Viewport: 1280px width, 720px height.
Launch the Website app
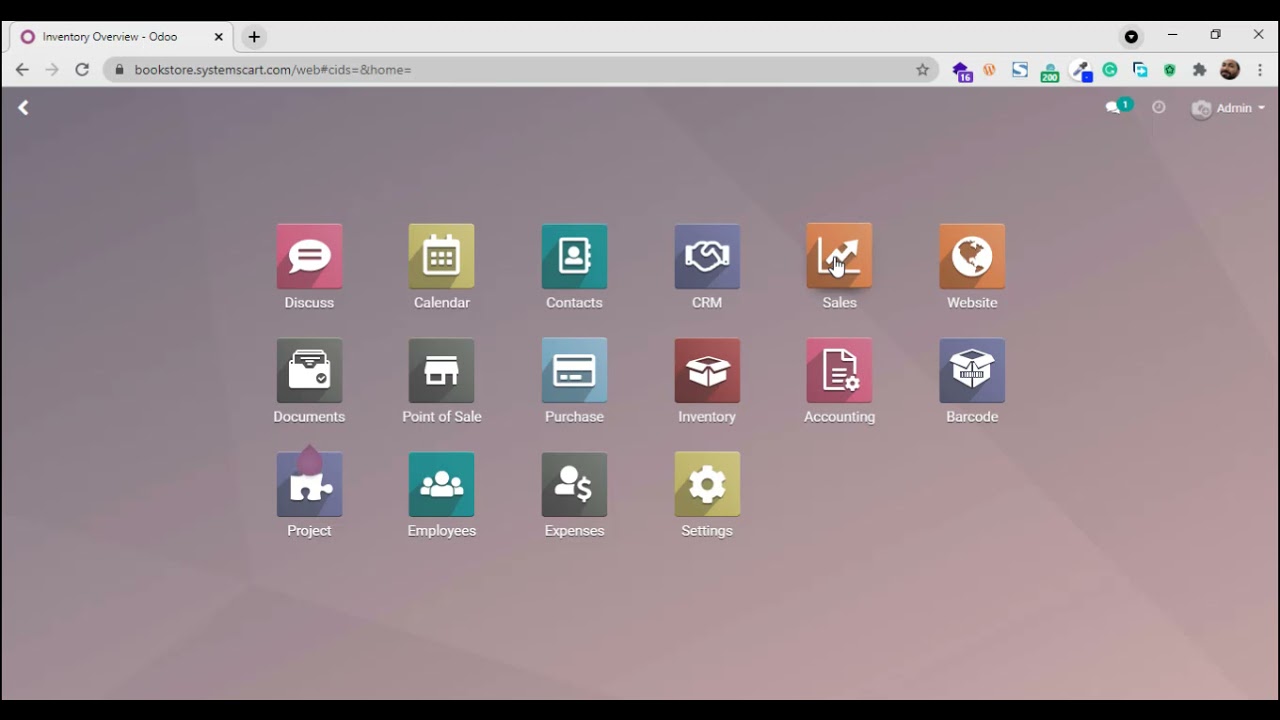[x=972, y=257]
